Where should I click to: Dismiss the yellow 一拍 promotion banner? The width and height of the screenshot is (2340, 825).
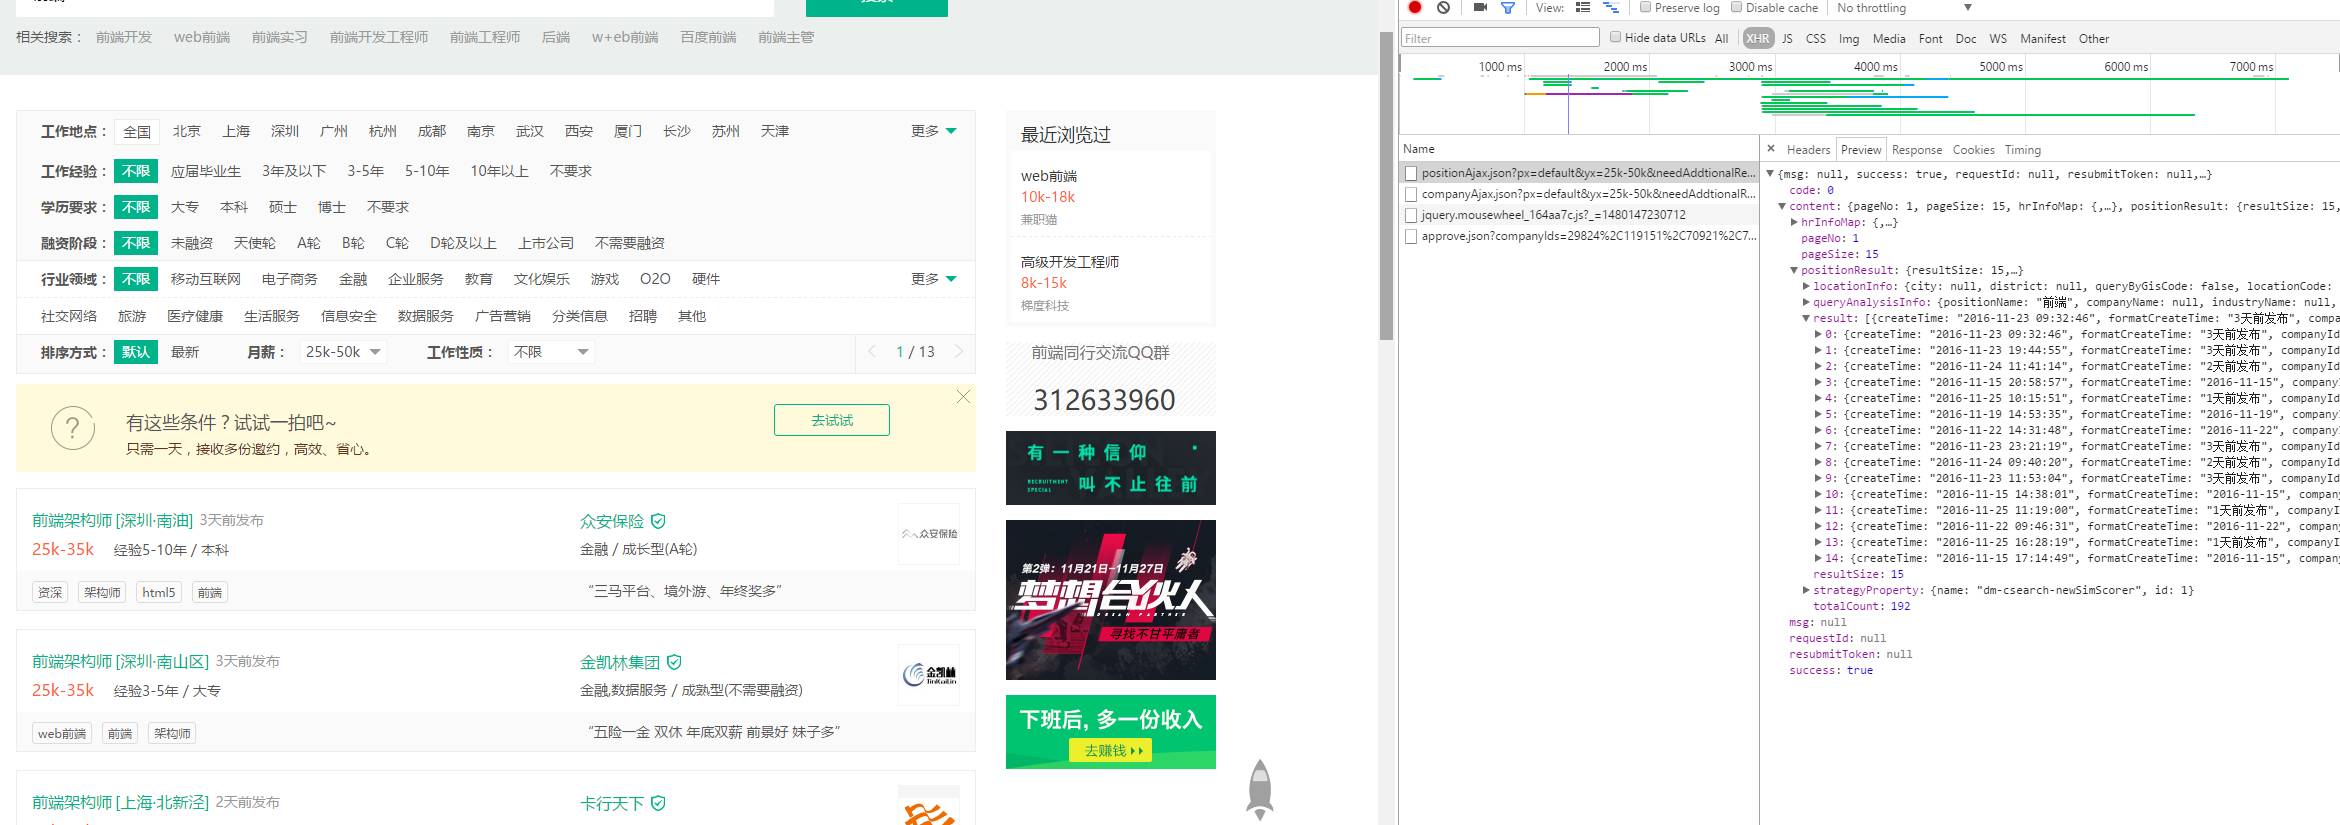pyautogui.click(x=963, y=396)
